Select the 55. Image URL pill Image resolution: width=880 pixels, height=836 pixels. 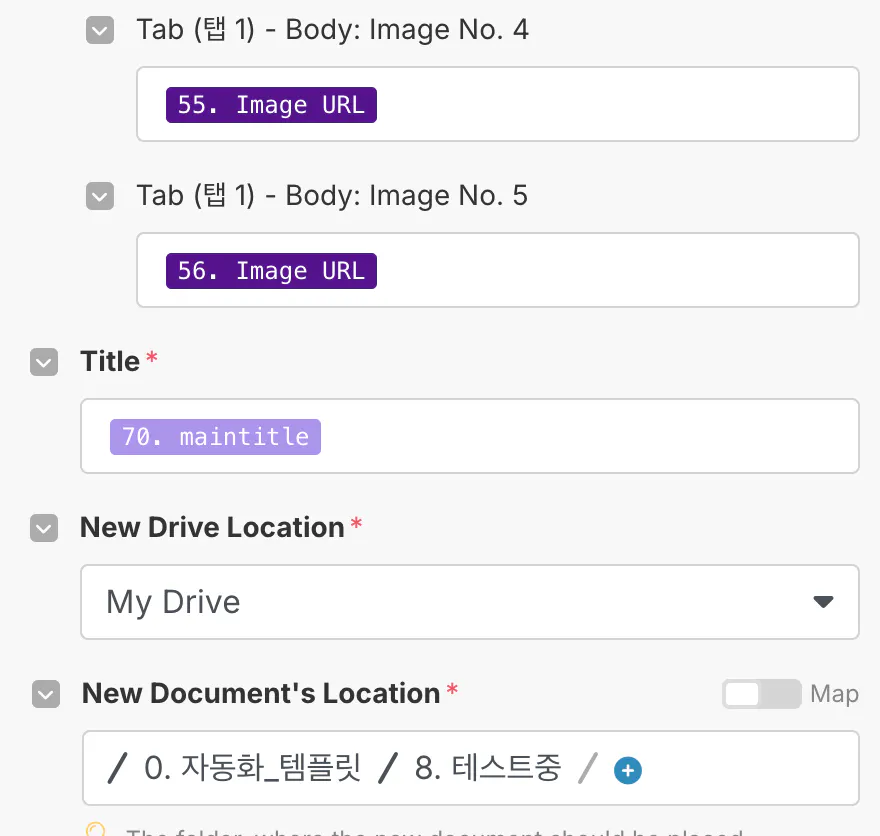click(x=271, y=105)
